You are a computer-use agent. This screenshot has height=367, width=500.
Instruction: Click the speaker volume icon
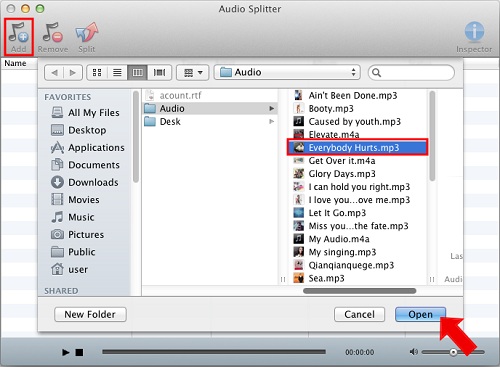point(414,352)
